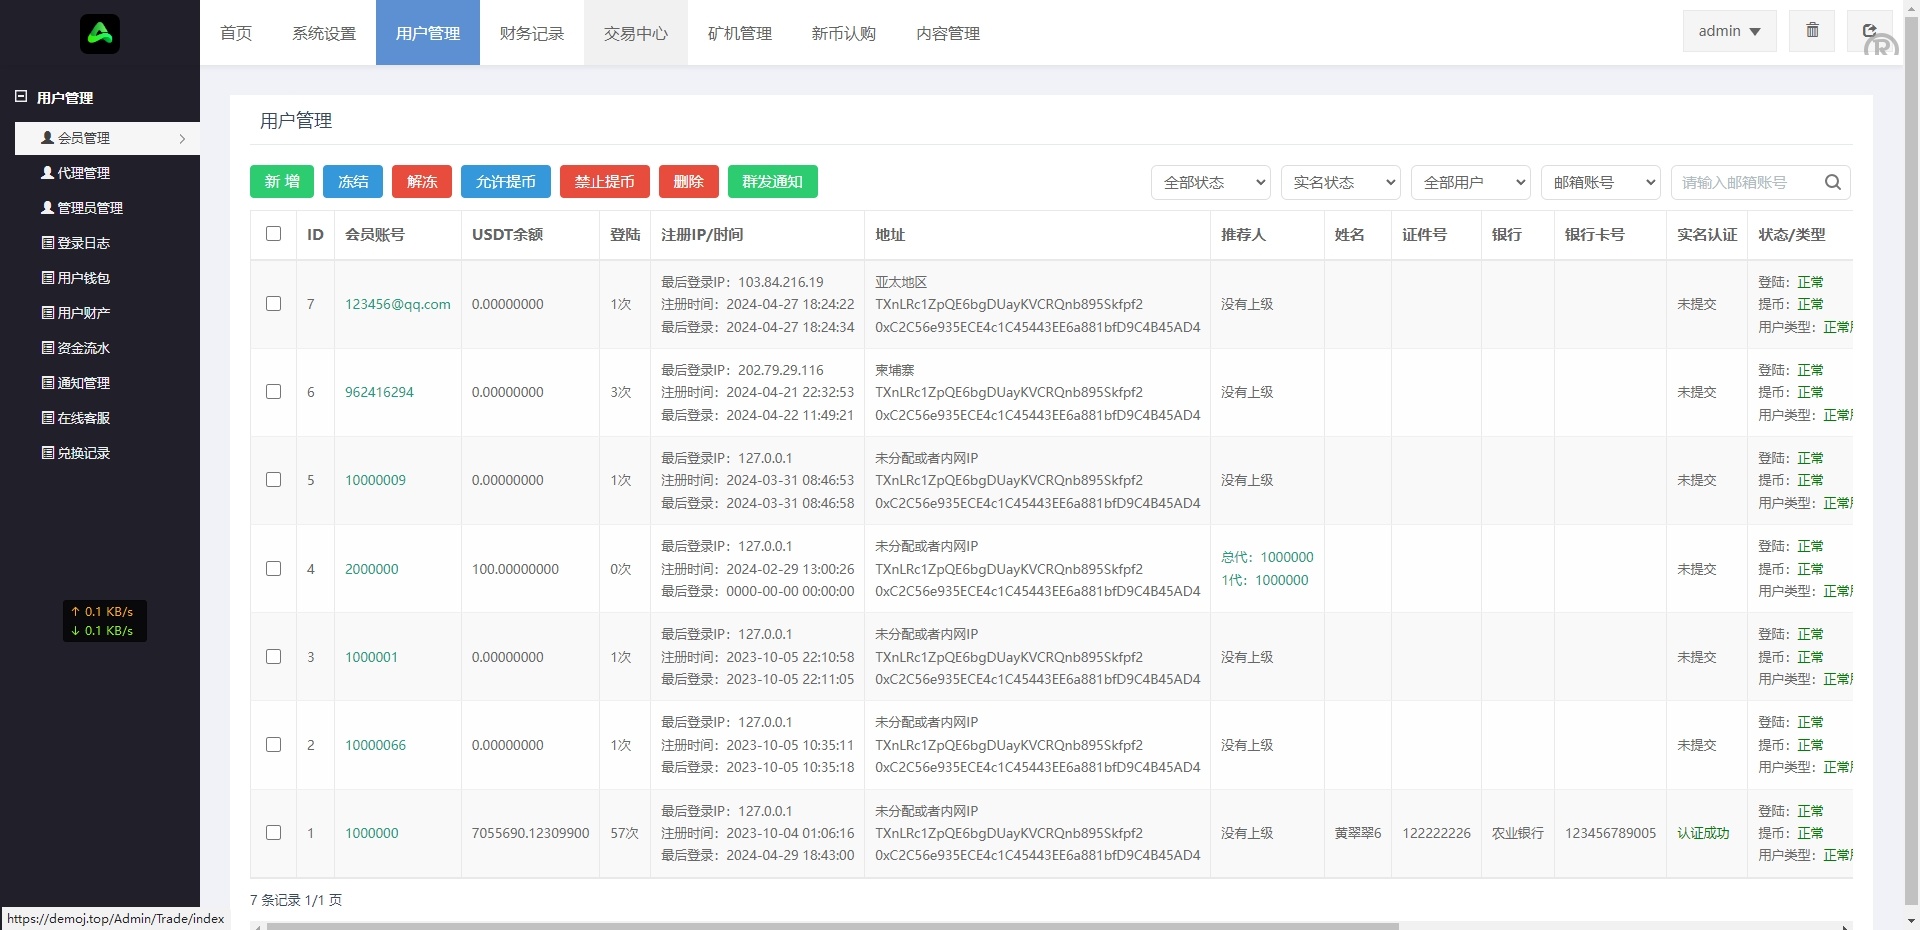This screenshot has height=930, width=1920.
Task: Open 资金流水 in the sidebar
Action: 48,348
